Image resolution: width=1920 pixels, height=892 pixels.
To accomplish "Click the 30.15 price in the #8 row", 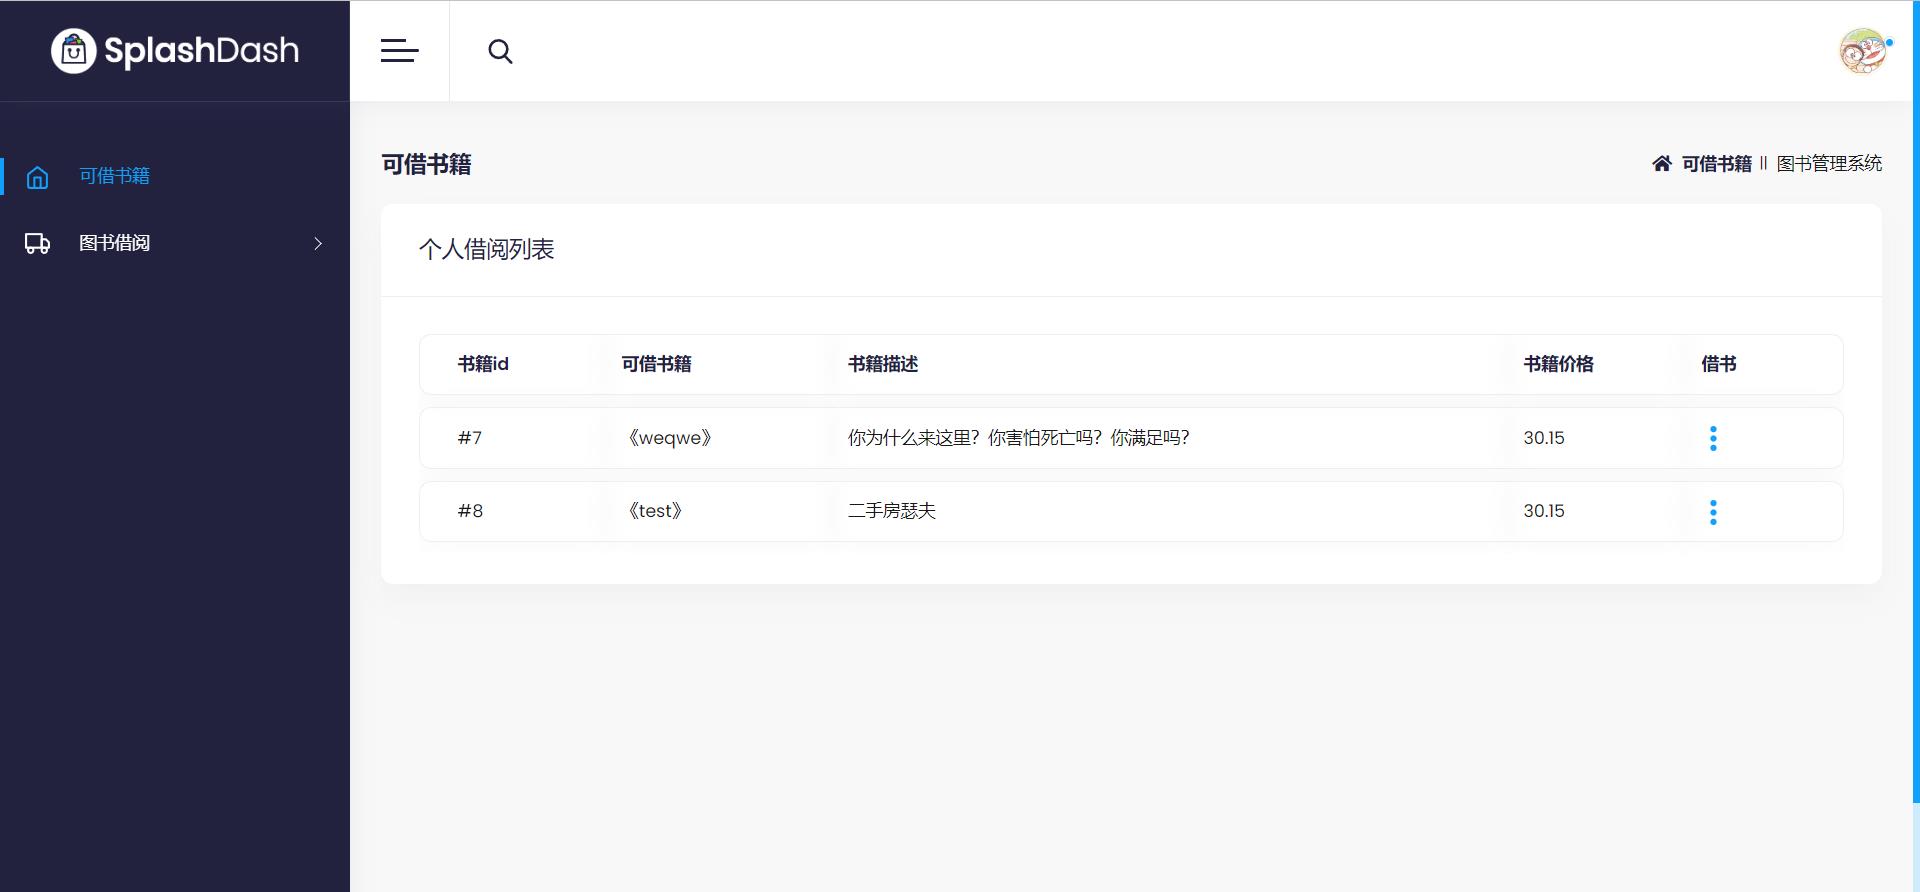I will pyautogui.click(x=1544, y=511).
